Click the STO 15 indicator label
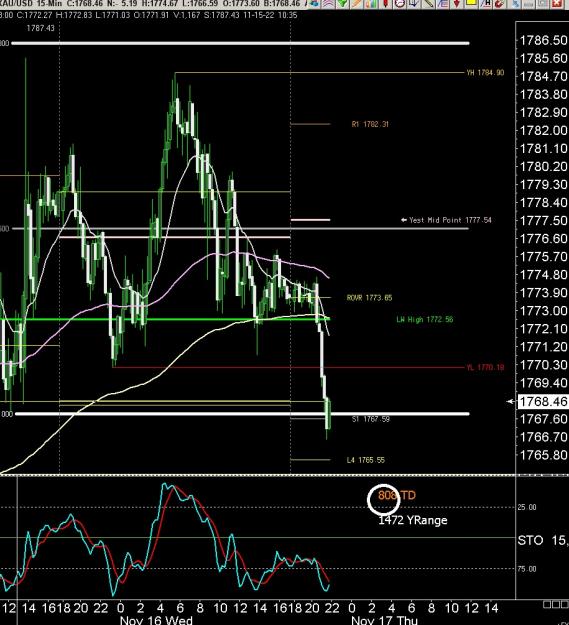Screen dimensions: 569x625 point(543,540)
